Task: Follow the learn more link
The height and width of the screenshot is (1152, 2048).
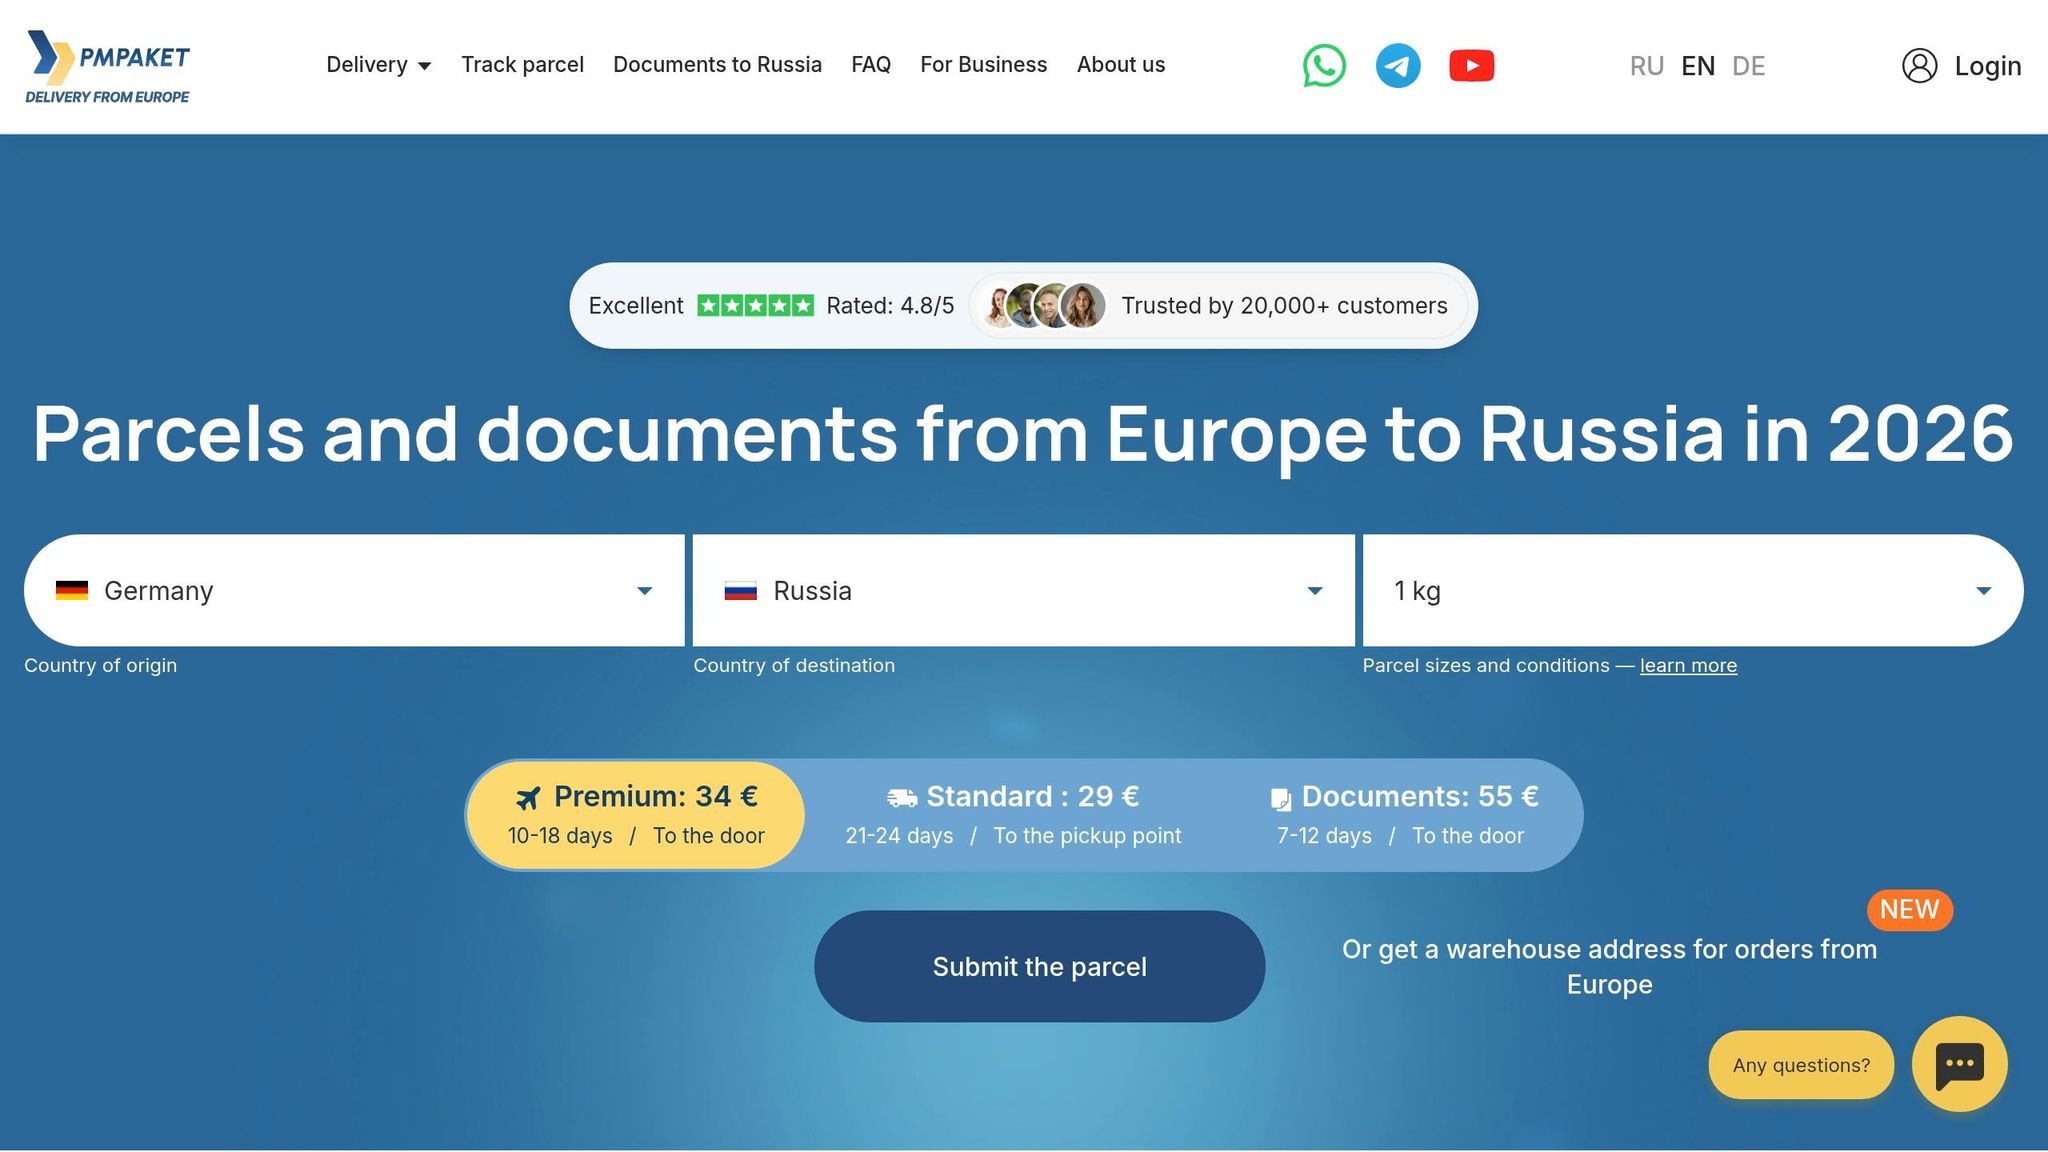Action: [x=1688, y=666]
